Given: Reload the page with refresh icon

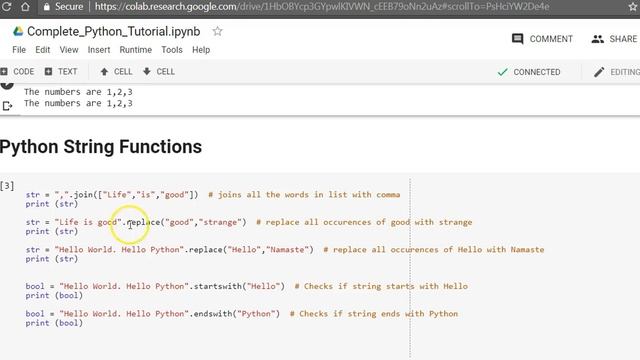Looking at the screenshot, I should [x=6, y=7].
